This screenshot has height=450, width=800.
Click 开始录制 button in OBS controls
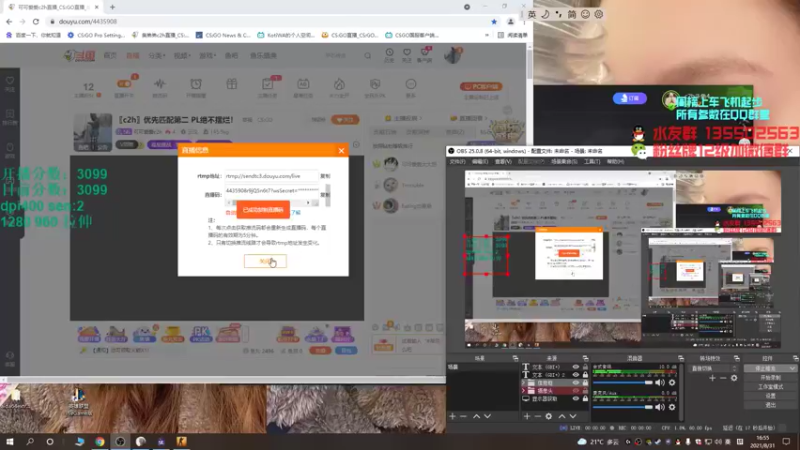click(x=770, y=378)
